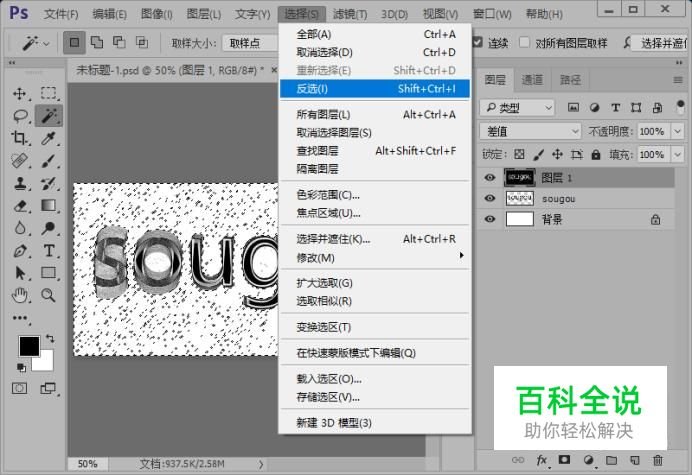This screenshot has height=475, width=692.
Task: Select the Rectangle shape tool
Action: [48, 273]
